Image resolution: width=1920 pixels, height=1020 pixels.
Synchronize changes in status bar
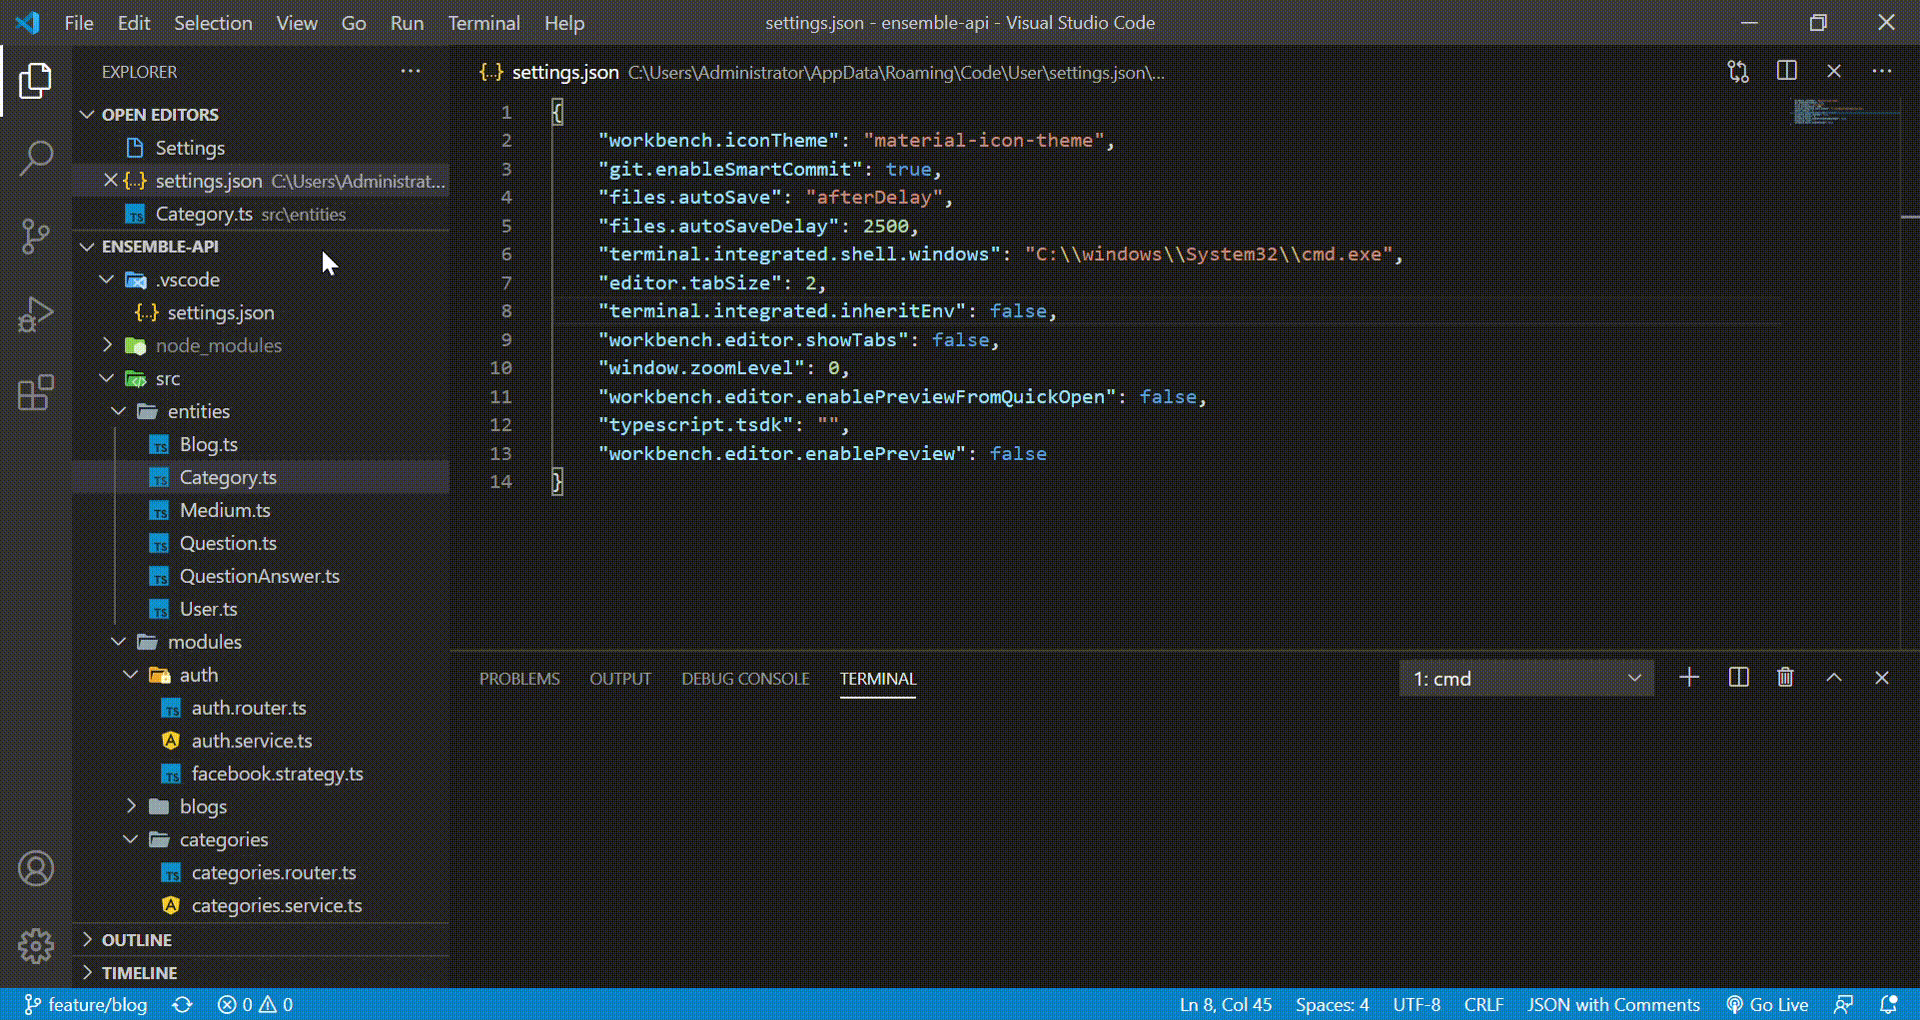182,1004
